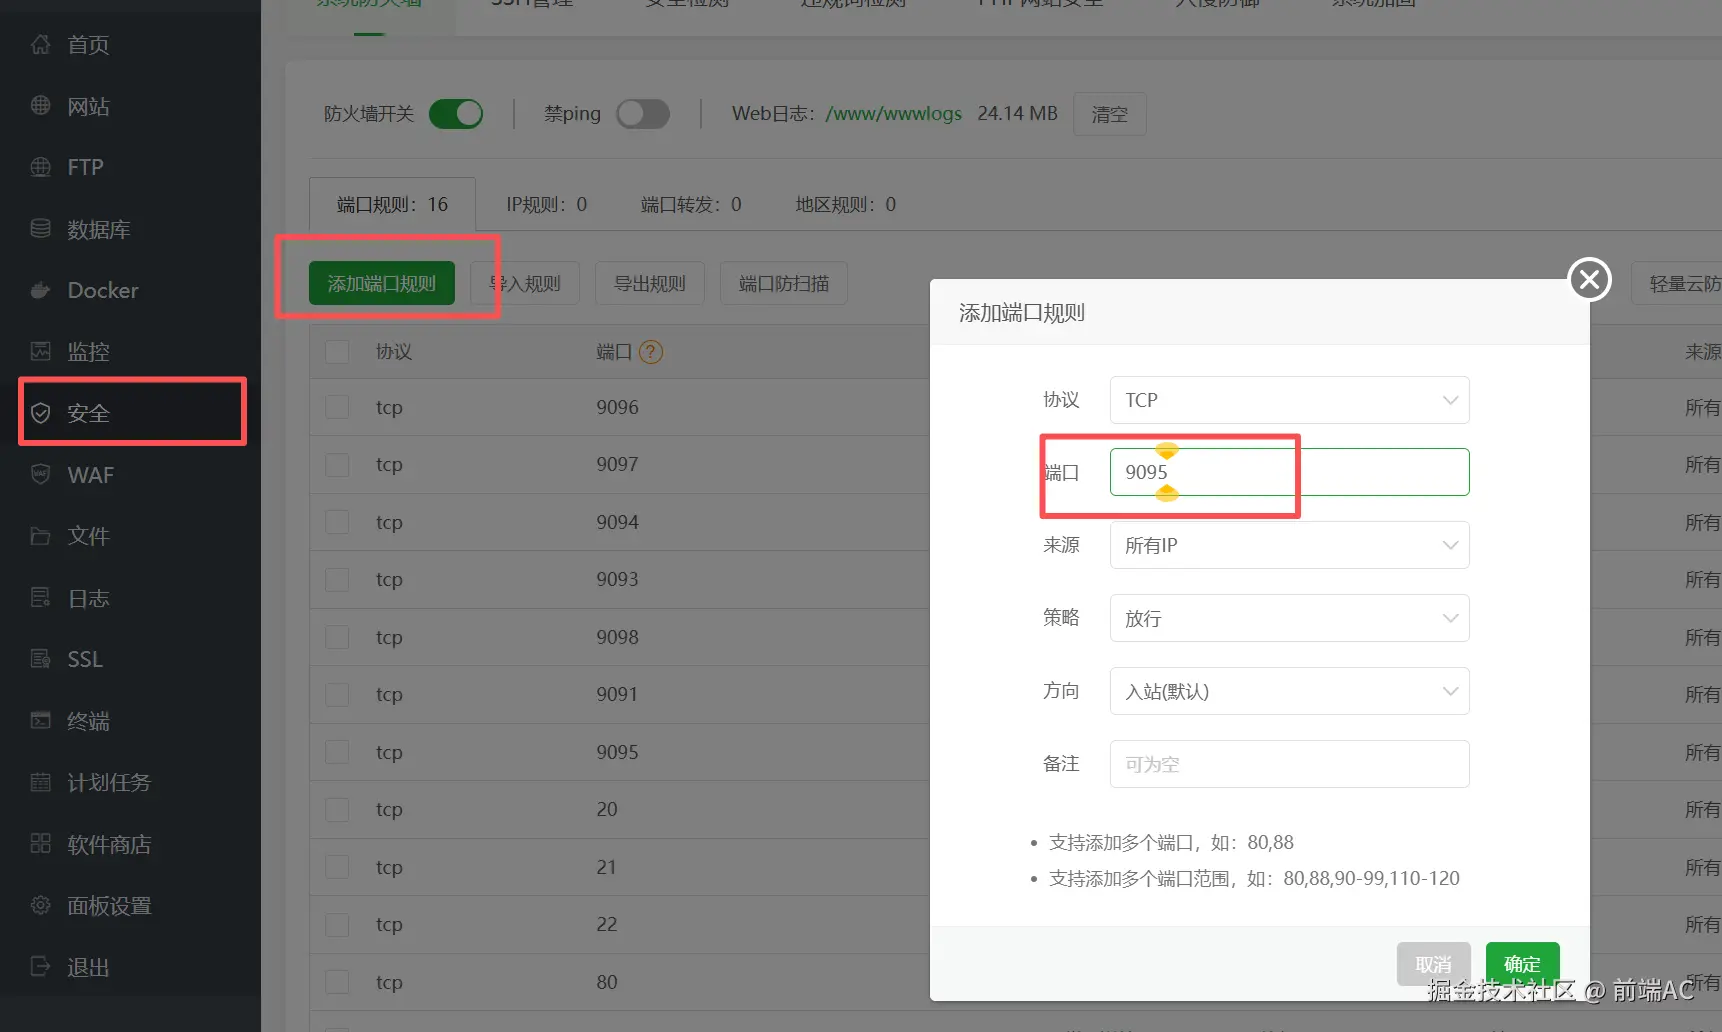The height and width of the screenshot is (1032, 1722).
Task: Open the panel settings gear icon
Action: pyautogui.click(x=41, y=906)
